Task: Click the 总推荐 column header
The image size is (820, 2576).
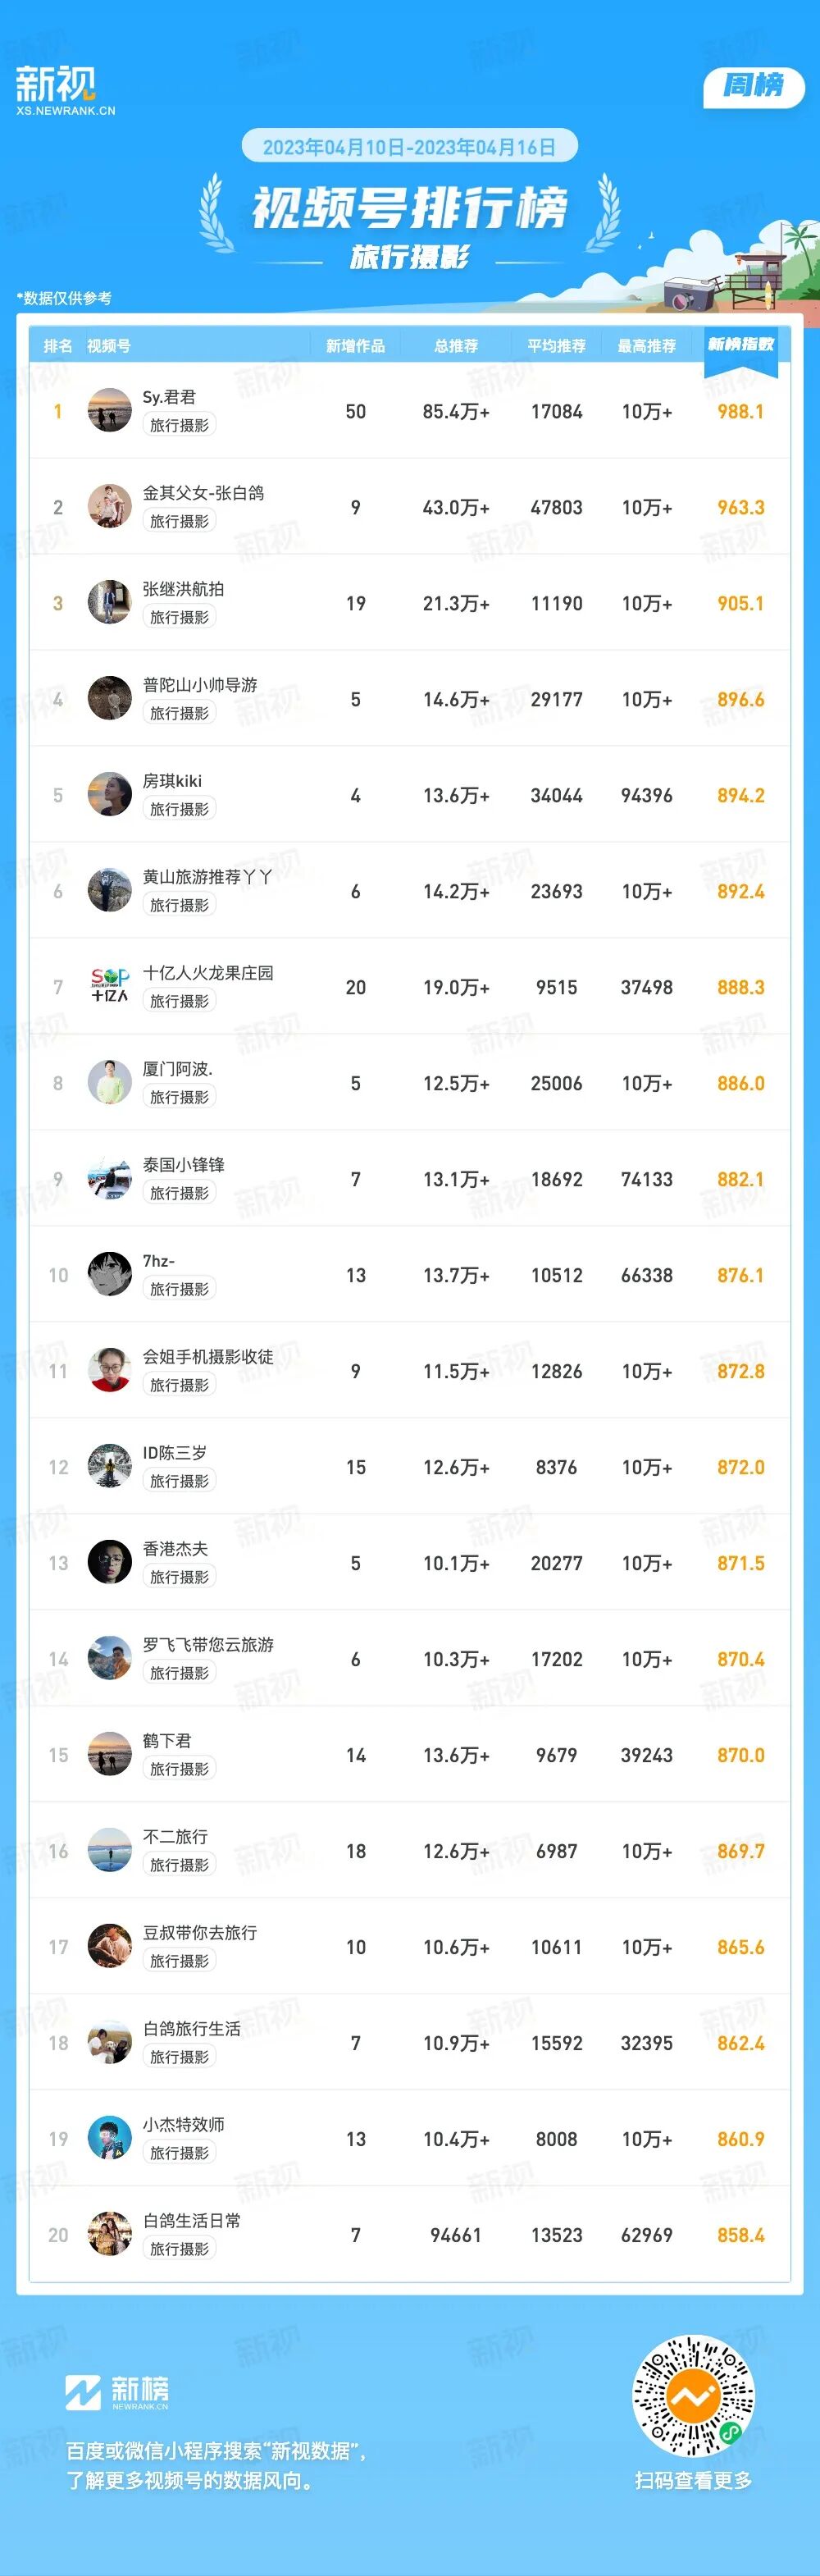Action: [456, 346]
